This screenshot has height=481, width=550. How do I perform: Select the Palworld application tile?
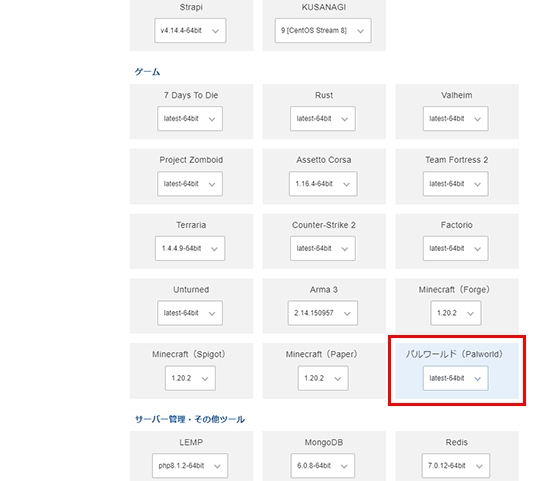tap(457, 370)
